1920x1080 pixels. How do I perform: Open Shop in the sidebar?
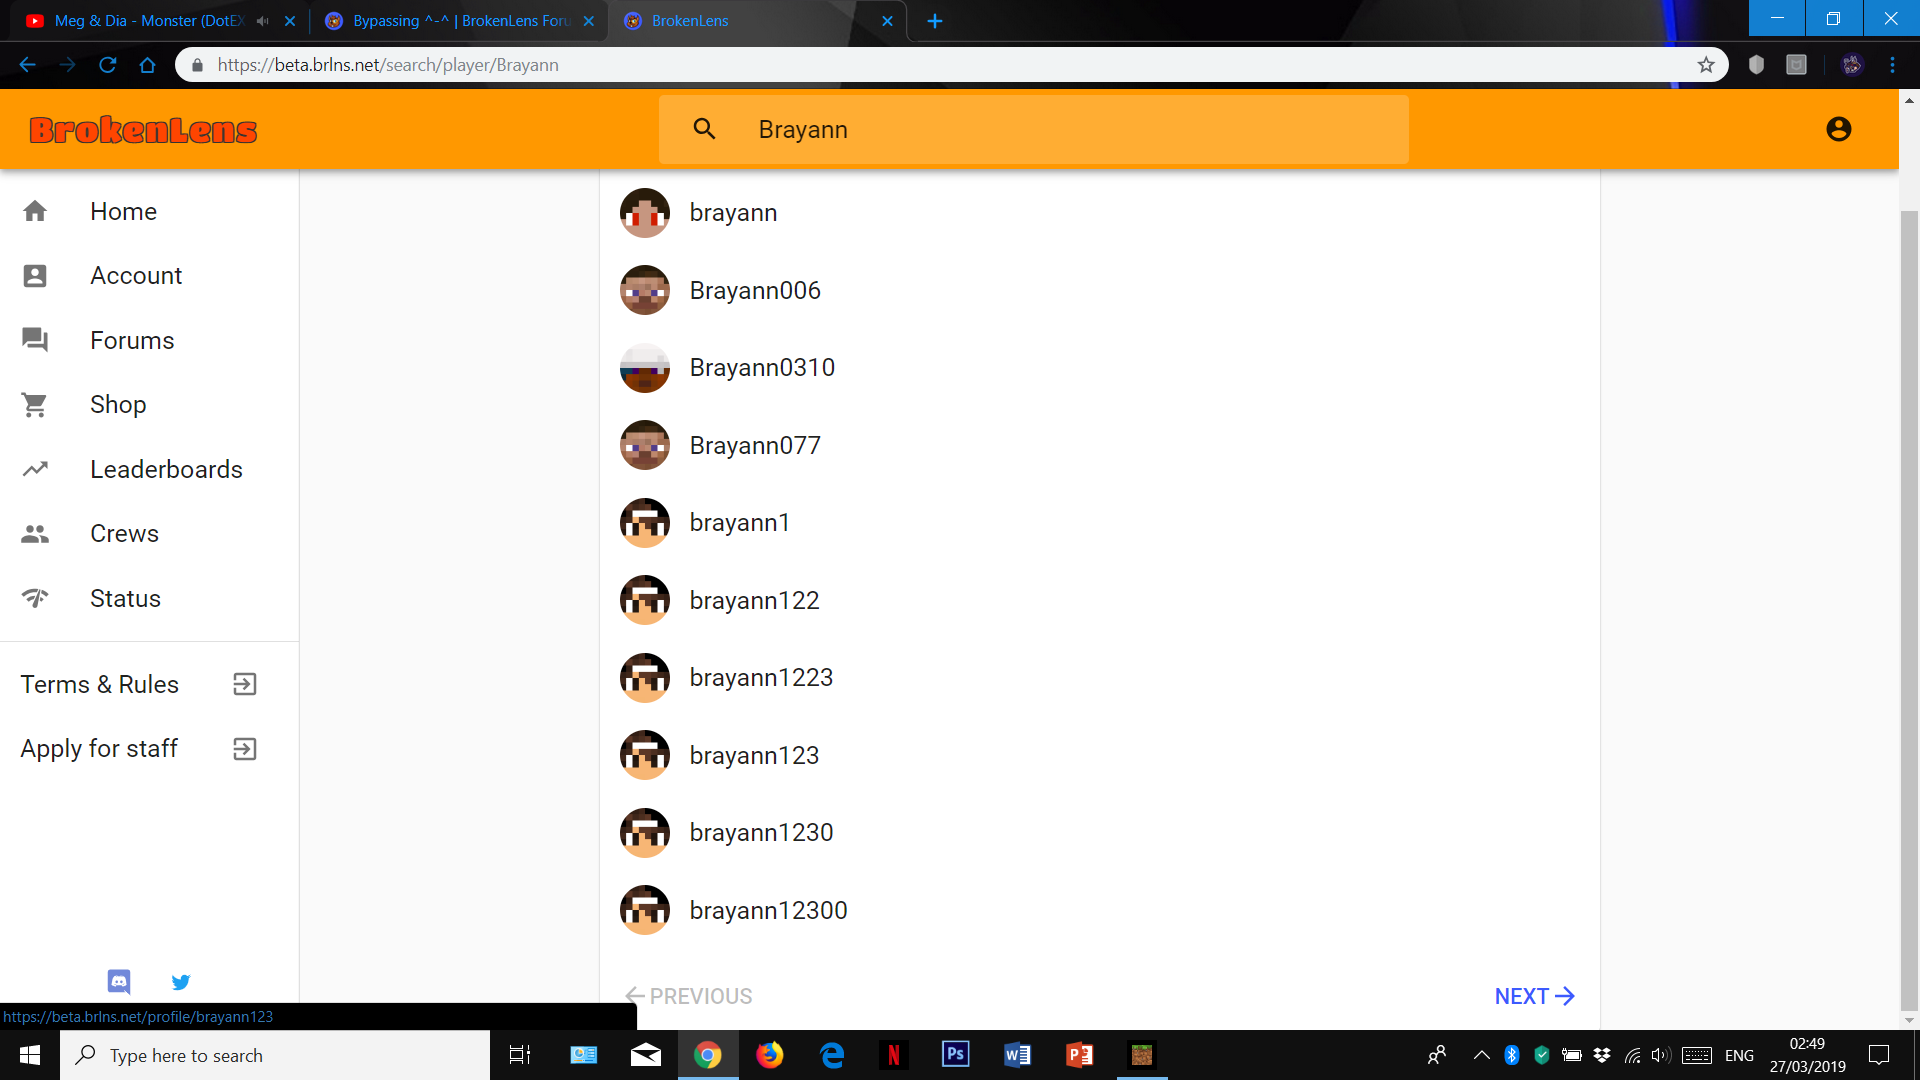pos(149,405)
